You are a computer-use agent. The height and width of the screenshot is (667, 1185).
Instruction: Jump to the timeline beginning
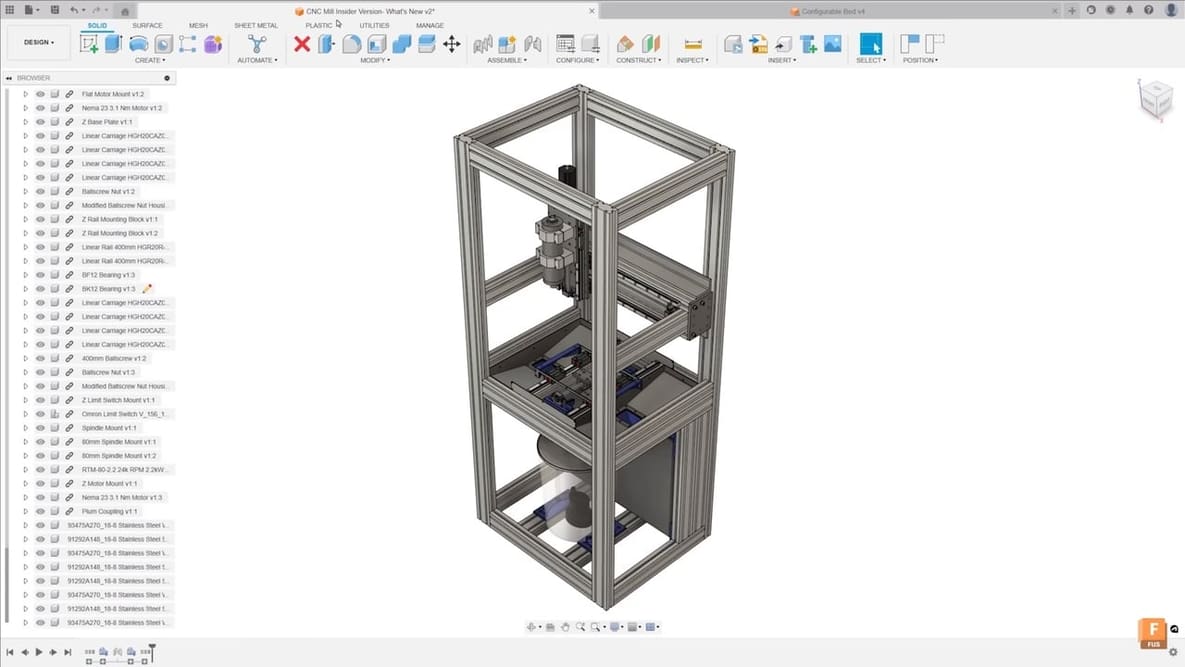pyautogui.click(x=10, y=652)
